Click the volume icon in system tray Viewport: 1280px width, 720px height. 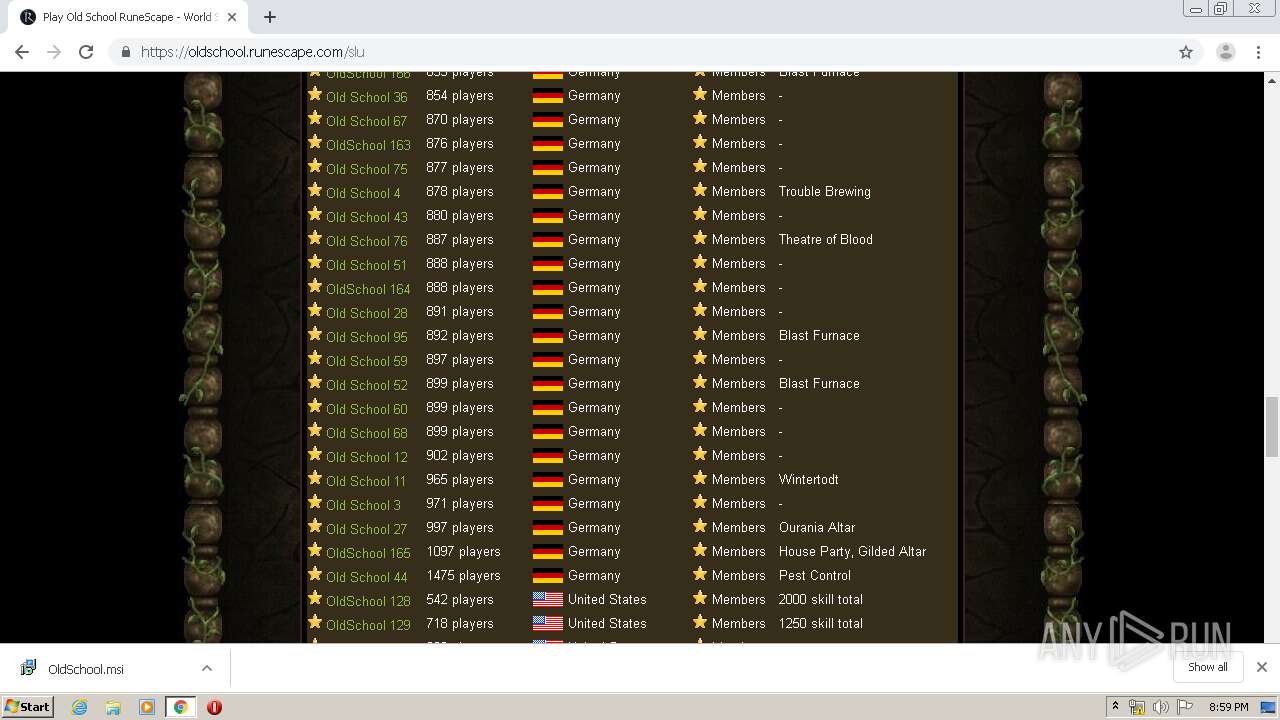pos(1160,707)
